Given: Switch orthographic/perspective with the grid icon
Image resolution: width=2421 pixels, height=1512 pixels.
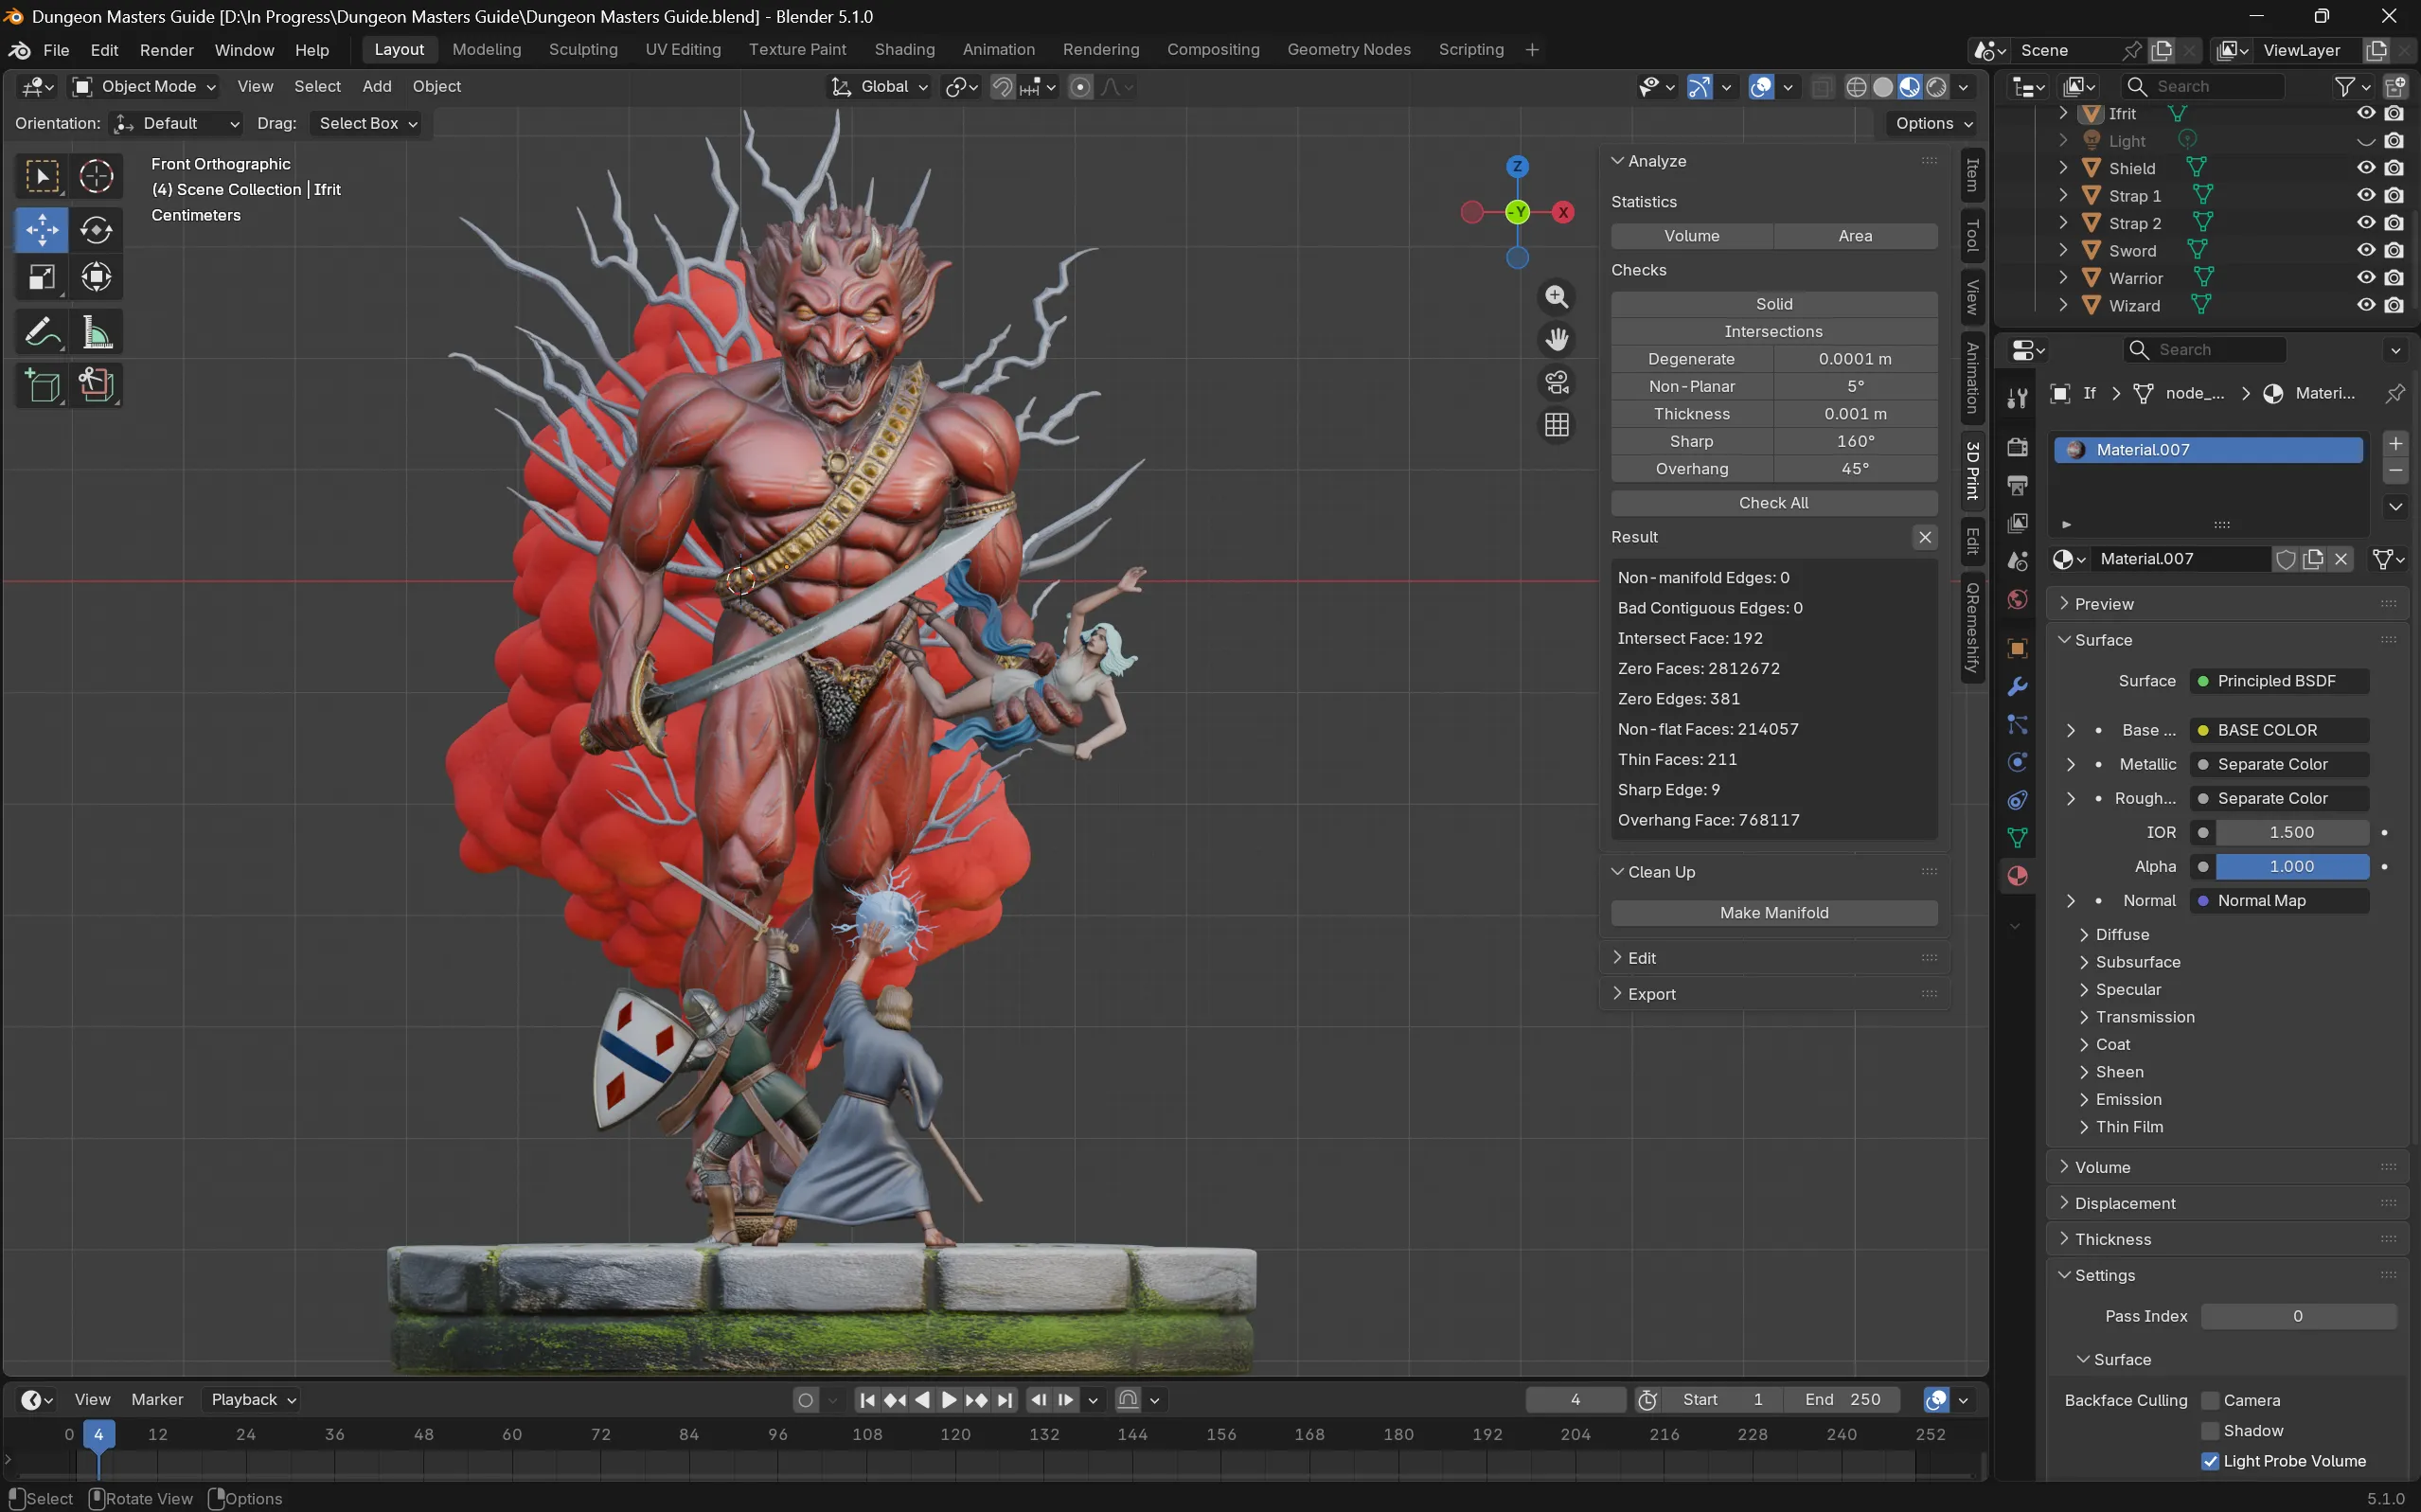Looking at the screenshot, I should (1556, 426).
